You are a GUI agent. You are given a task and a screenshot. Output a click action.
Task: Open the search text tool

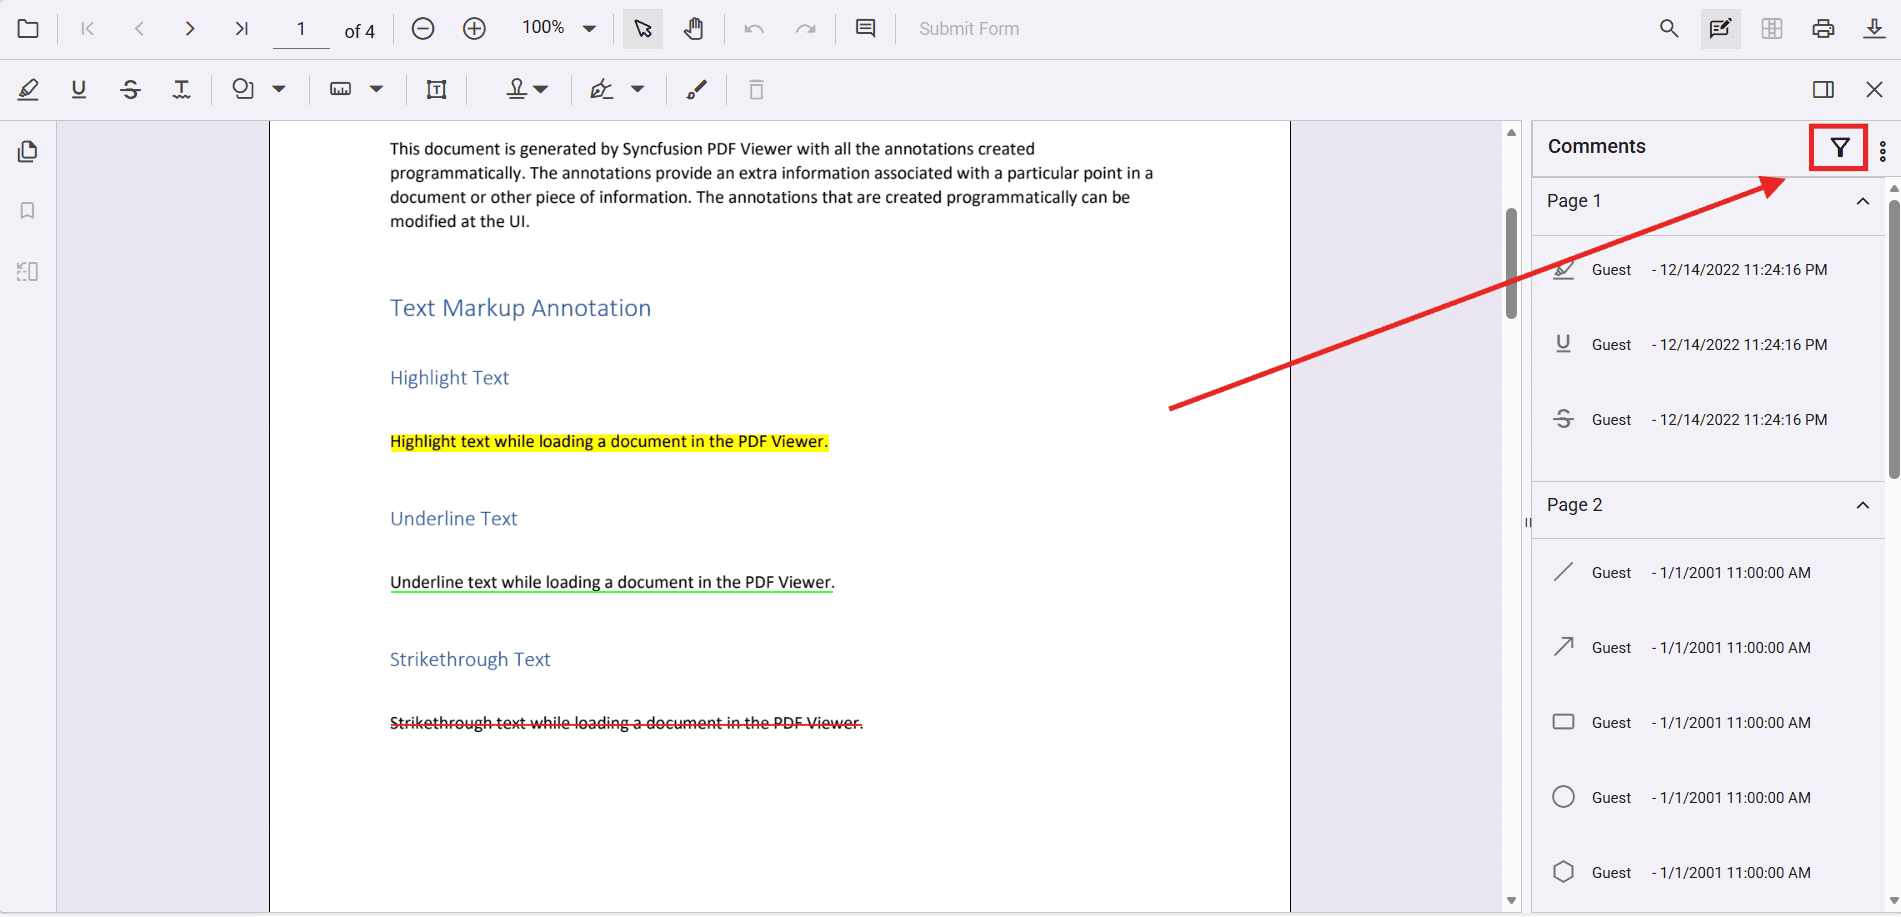[x=1669, y=29]
